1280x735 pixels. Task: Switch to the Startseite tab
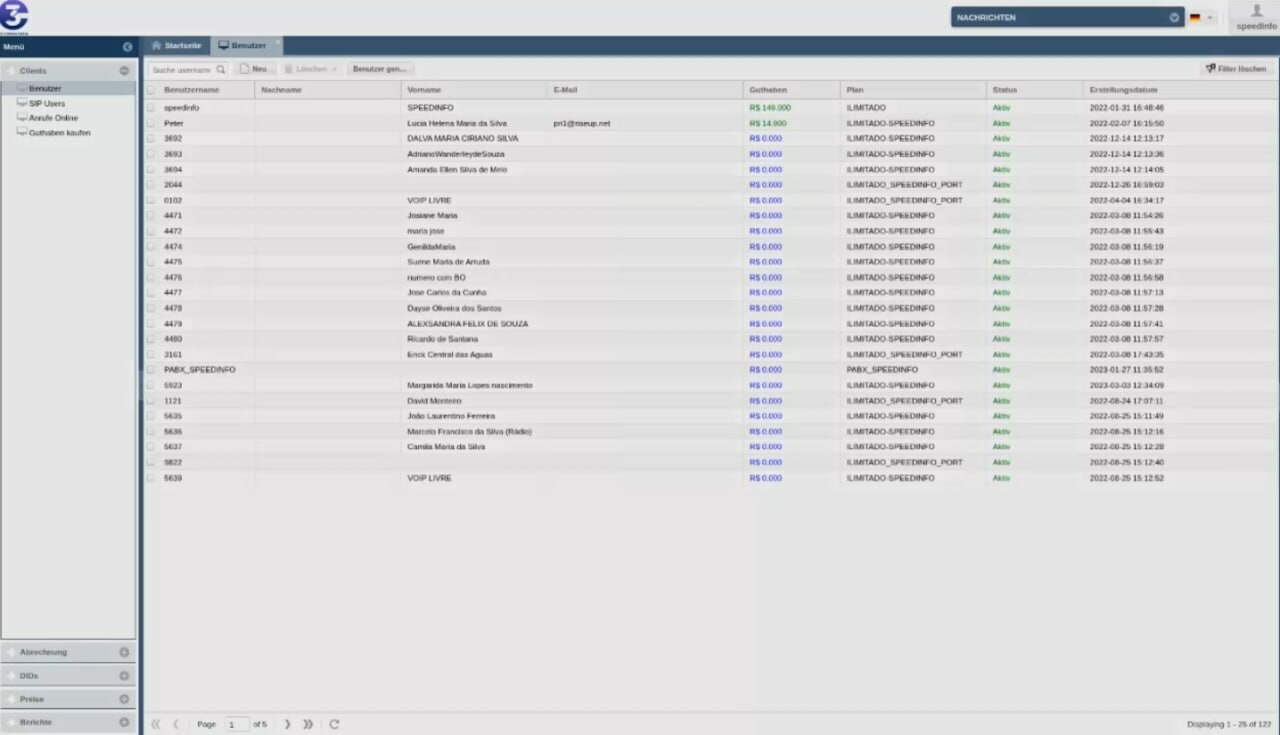pos(176,46)
